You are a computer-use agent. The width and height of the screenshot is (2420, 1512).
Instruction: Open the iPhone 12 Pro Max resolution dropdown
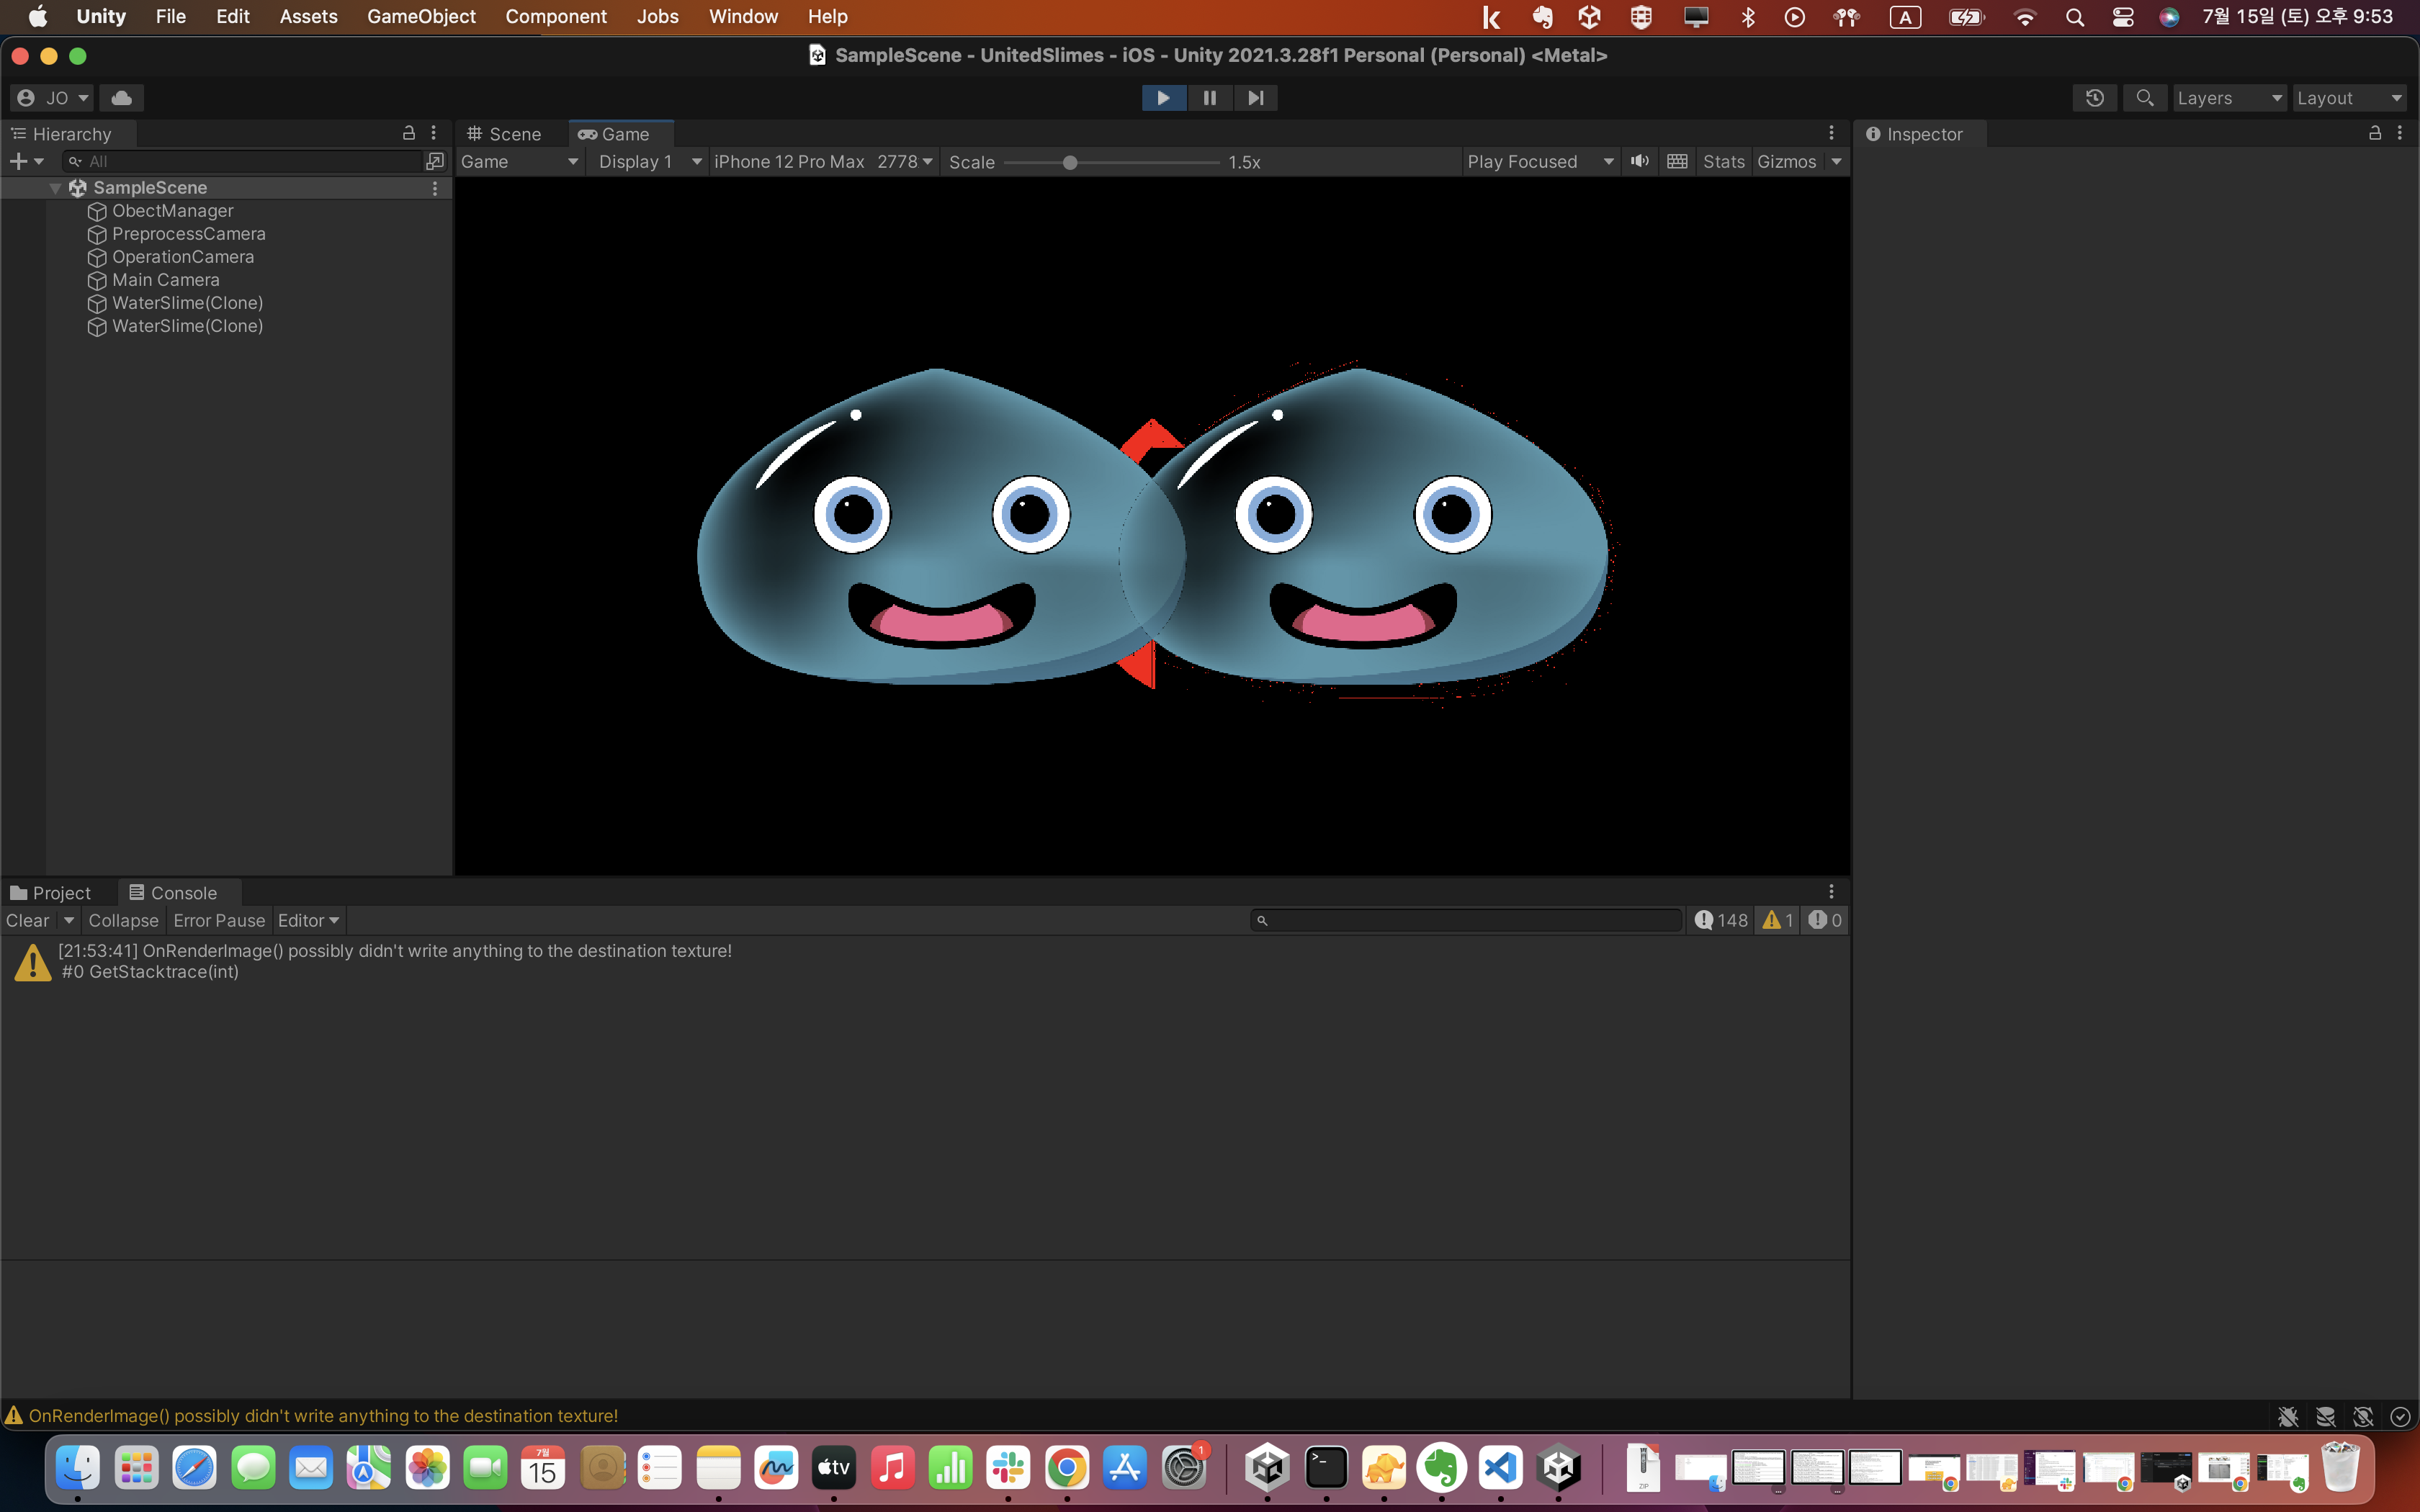click(x=822, y=161)
